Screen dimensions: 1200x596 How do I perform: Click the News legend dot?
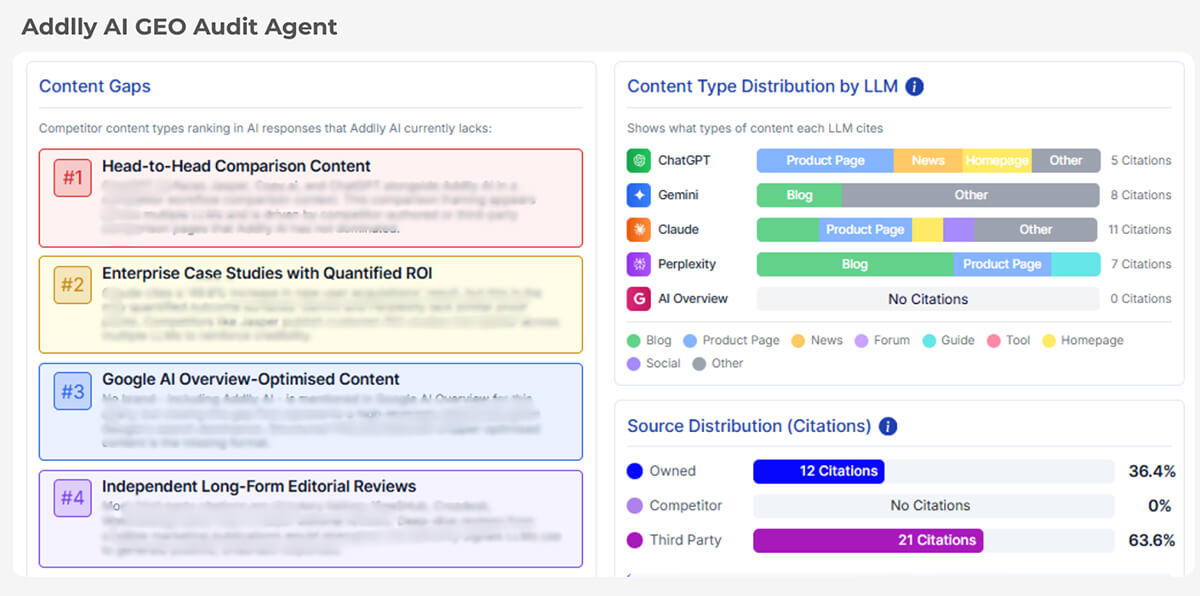798,341
